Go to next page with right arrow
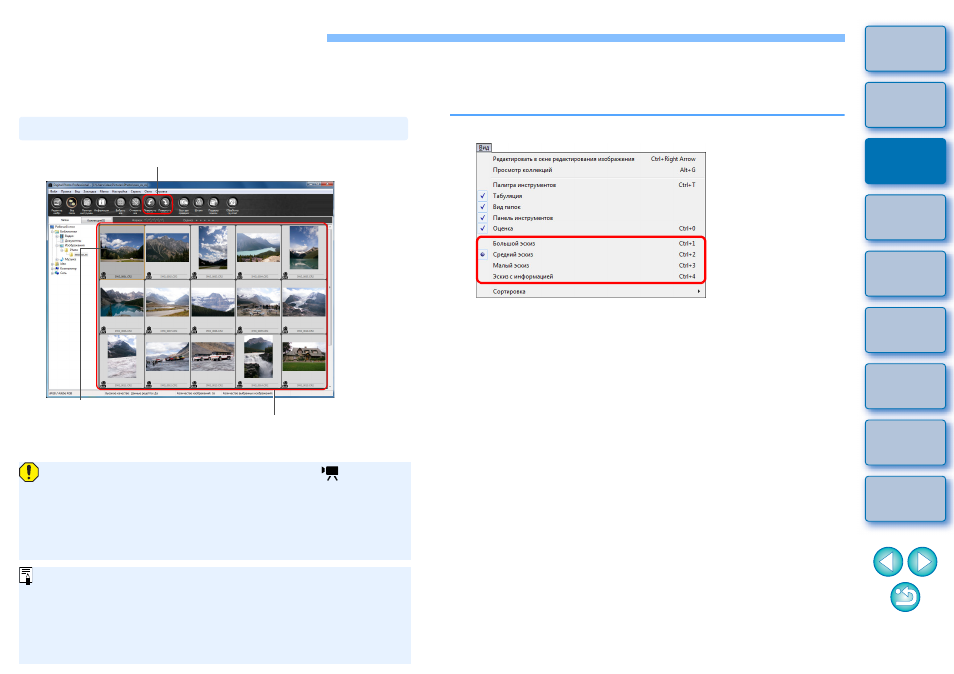954x674 pixels. (922, 561)
